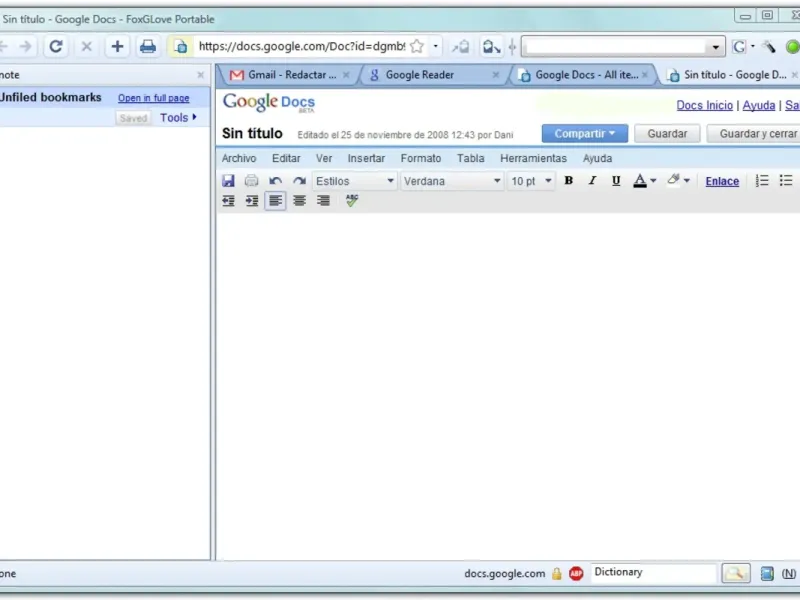Screen dimensions: 800x600
Task: Click the browser search input field
Action: tap(616, 47)
